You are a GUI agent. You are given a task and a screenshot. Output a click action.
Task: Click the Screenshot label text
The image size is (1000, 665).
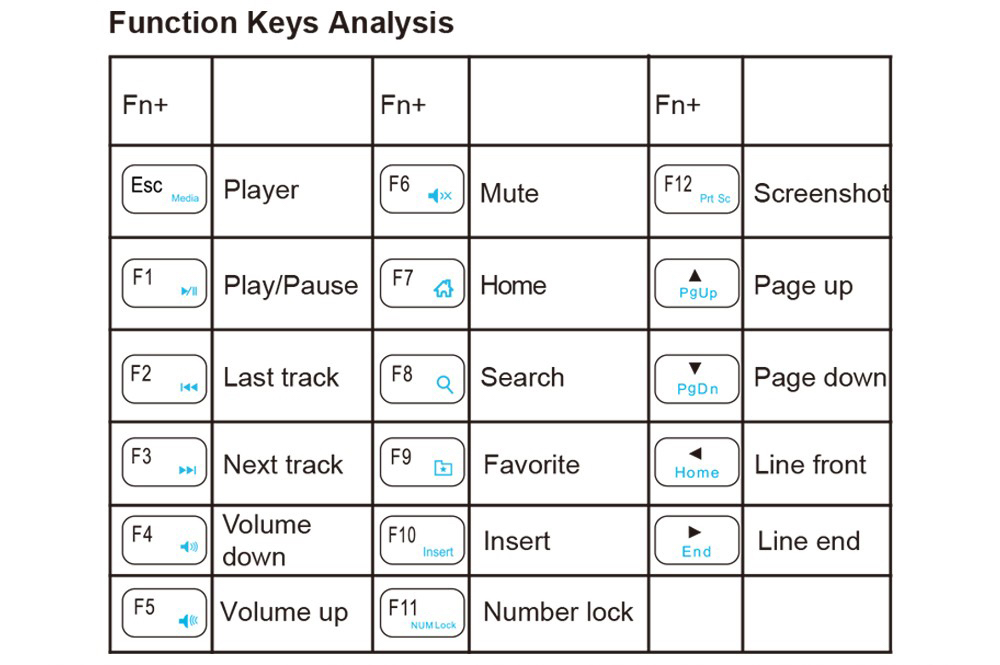tap(821, 193)
